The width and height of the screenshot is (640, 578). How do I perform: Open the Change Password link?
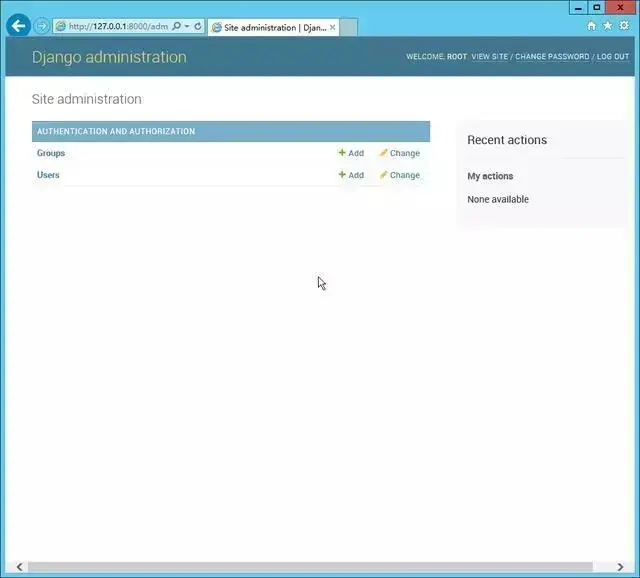552,57
